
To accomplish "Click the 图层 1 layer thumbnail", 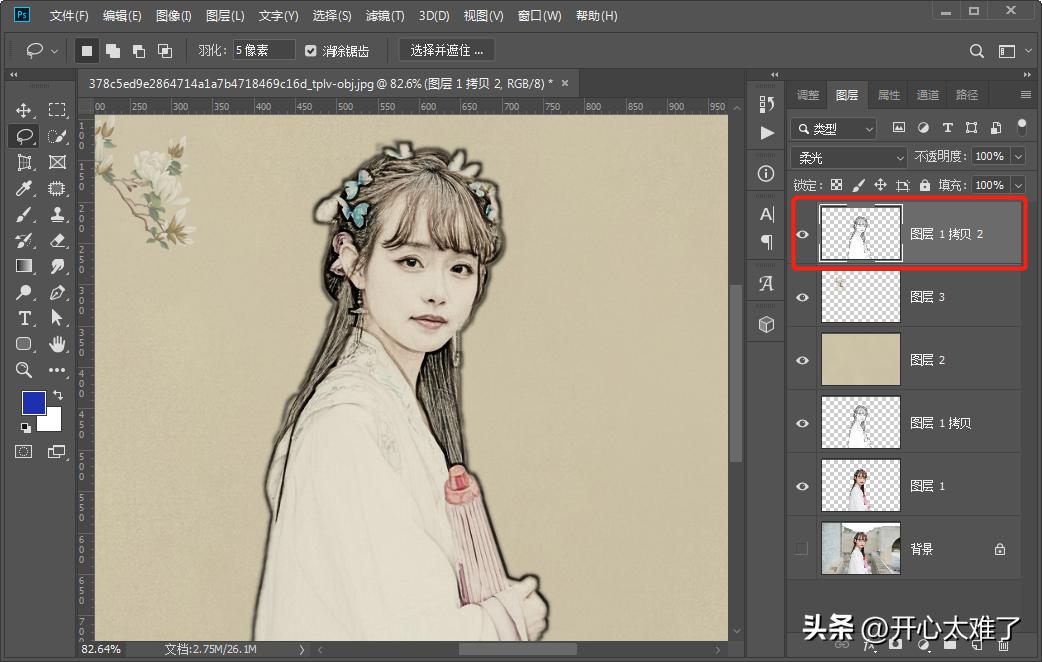I will point(859,485).
